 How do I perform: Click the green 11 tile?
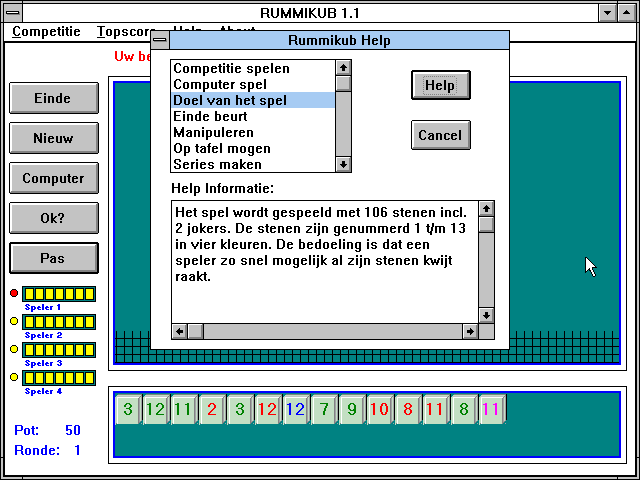184,409
